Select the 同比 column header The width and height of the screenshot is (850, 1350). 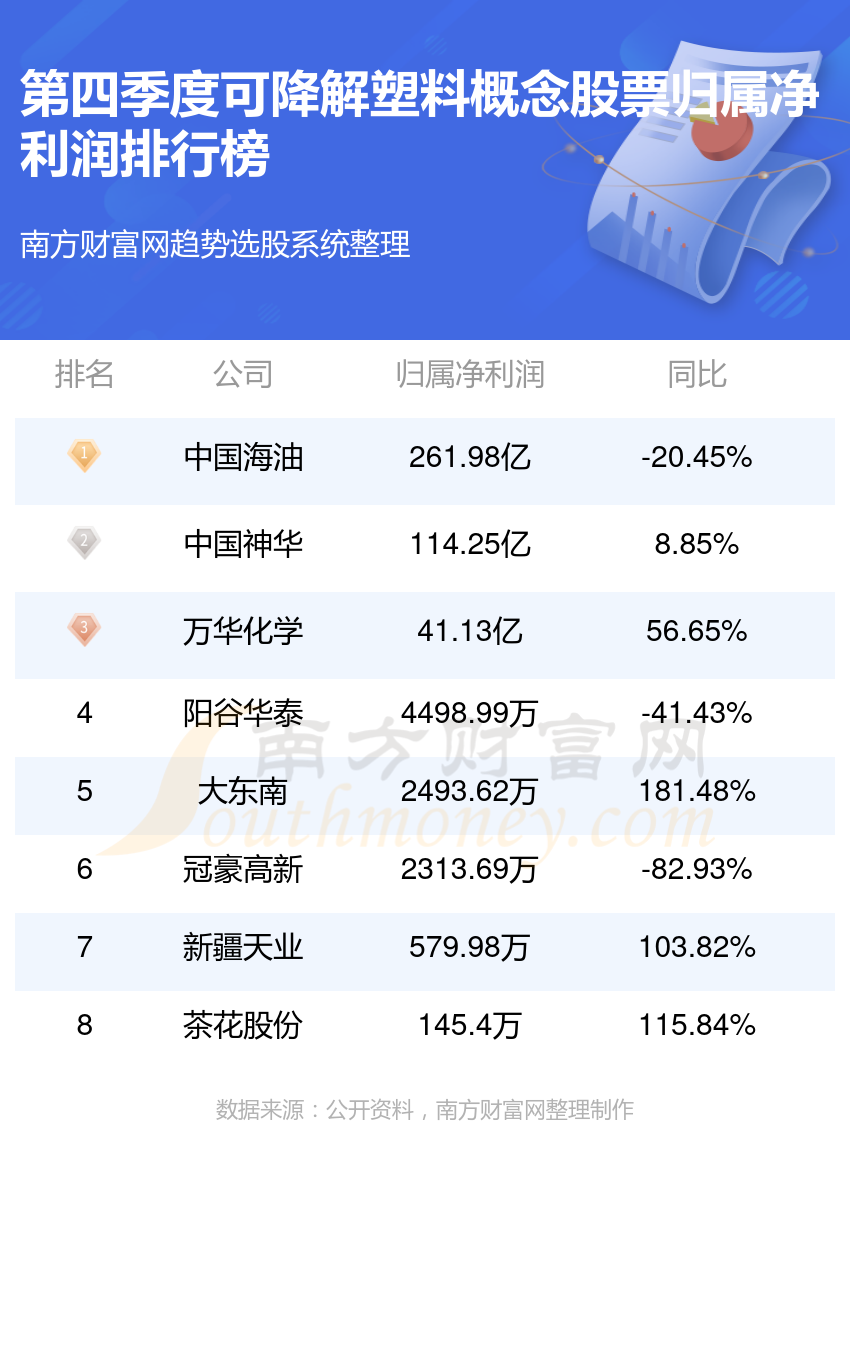click(697, 375)
